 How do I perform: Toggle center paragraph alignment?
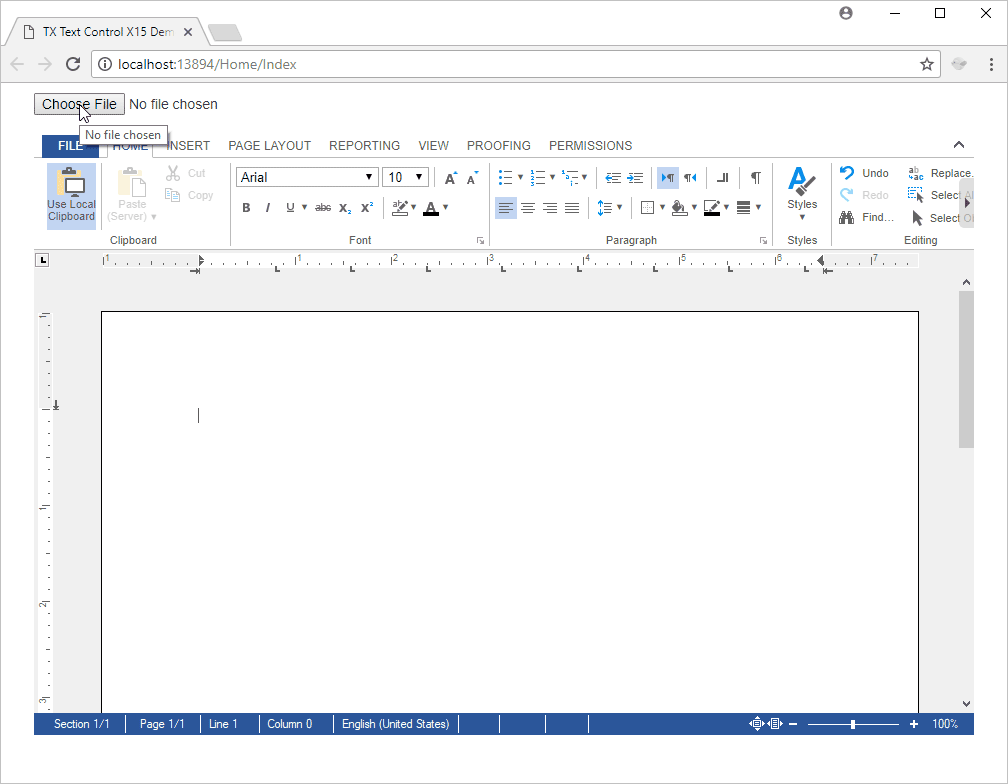click(x=528, y=208)
